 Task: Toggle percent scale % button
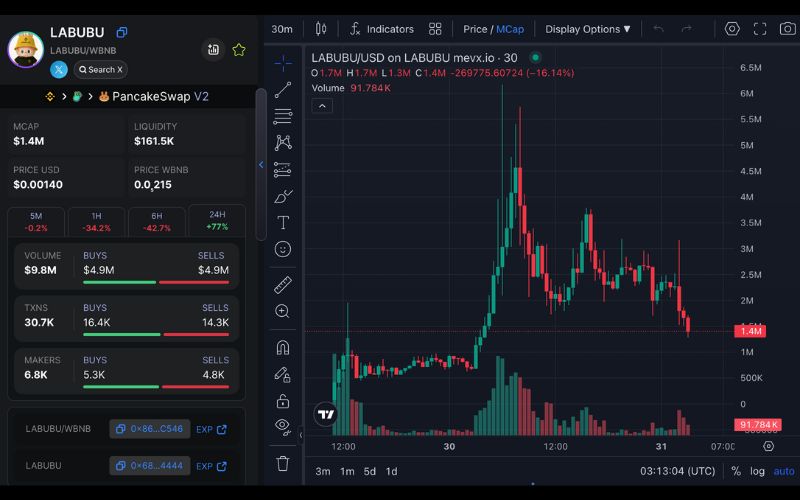tap(736, 471)
